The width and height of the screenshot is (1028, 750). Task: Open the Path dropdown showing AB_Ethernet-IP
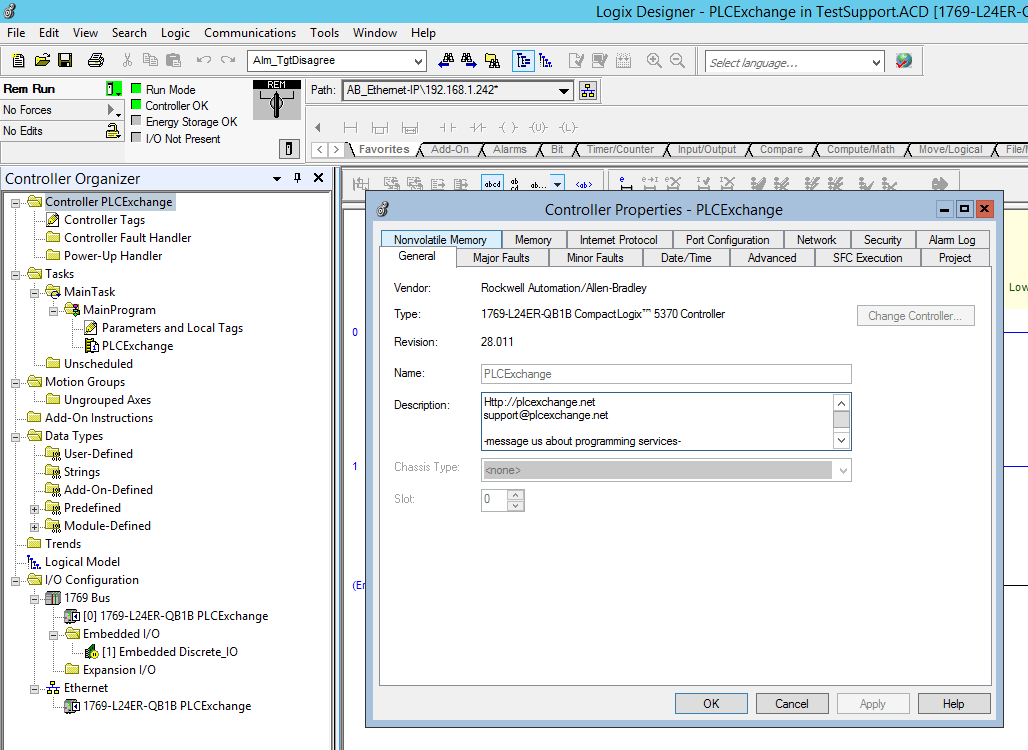[565, 90]
